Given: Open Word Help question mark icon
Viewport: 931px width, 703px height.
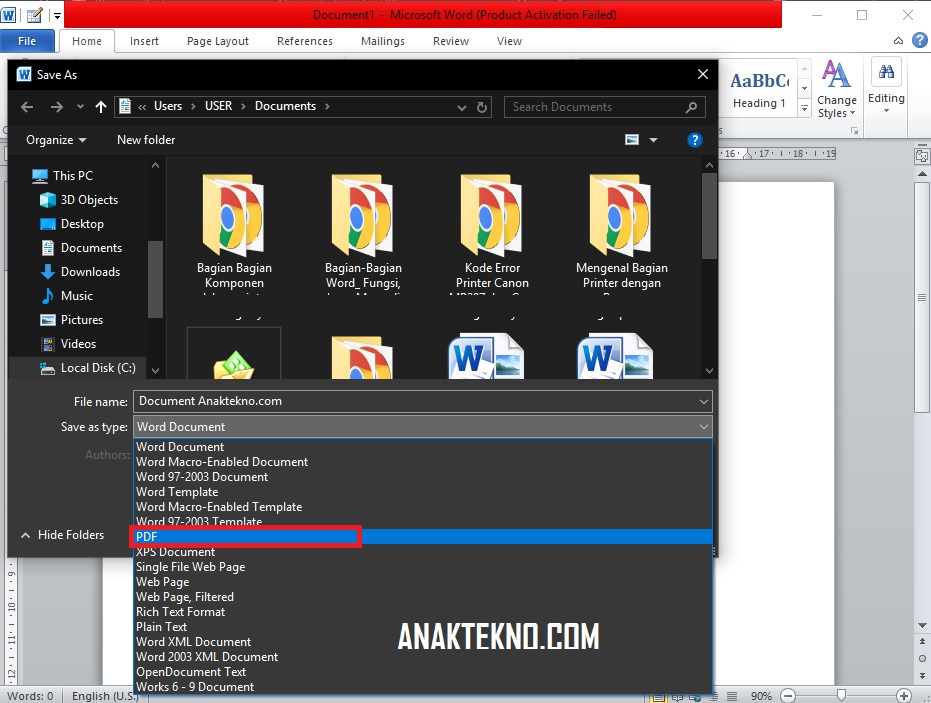Looking at the screenshot, I should point(920,40).
